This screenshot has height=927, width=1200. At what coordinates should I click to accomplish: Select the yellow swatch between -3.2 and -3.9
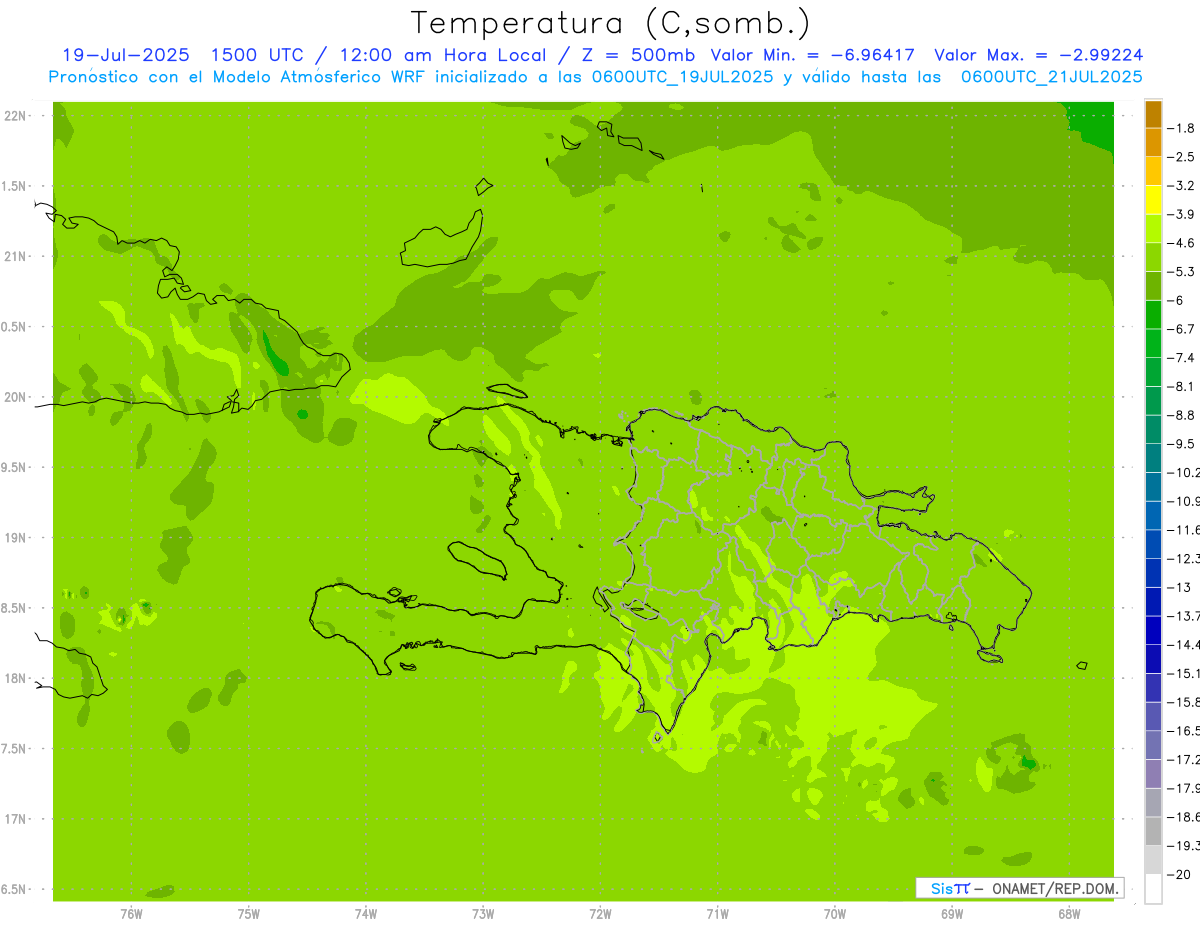point(1153,201)
